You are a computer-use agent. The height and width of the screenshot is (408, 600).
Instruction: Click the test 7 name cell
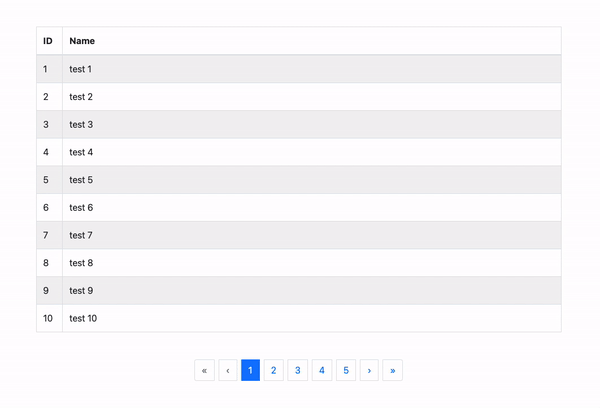click(x=312, y=235)
